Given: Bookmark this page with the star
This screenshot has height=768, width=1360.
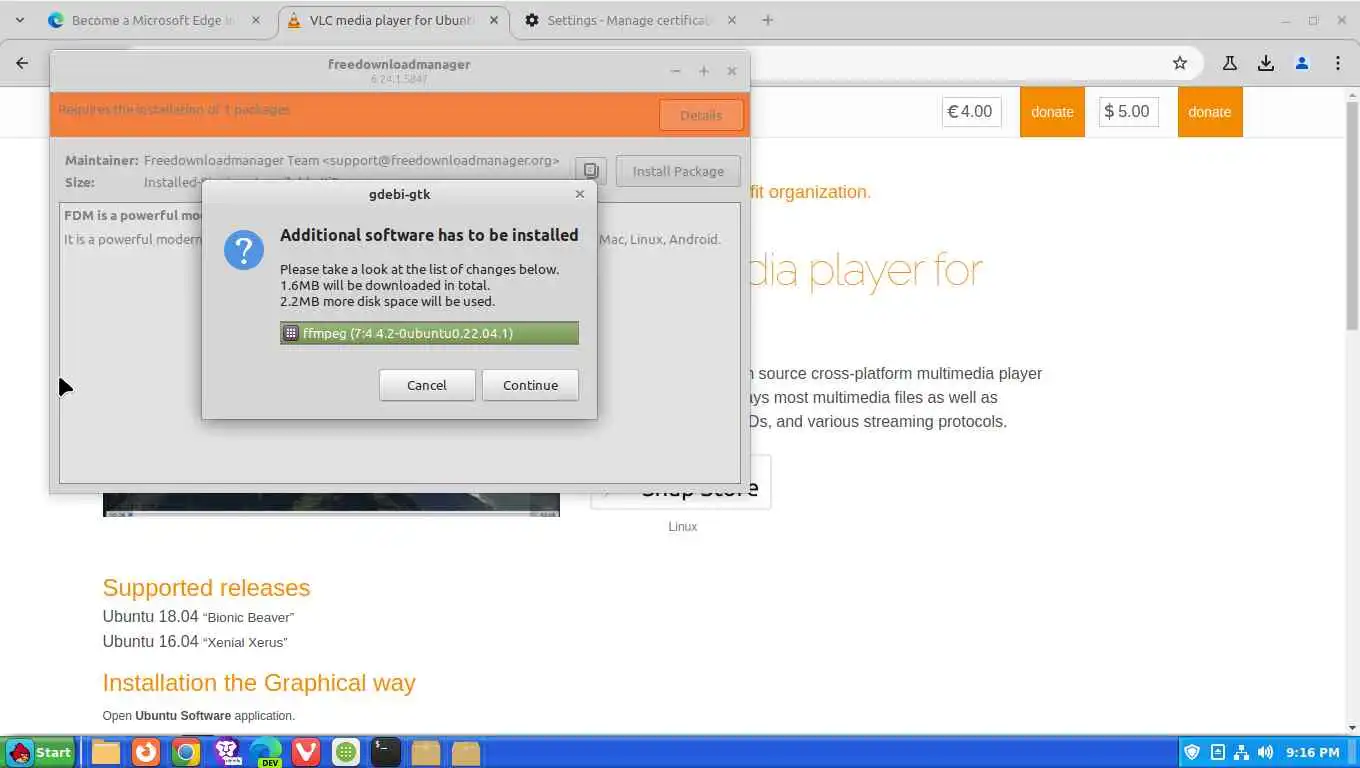Looking at the screenshot, I should point(1180,63).
